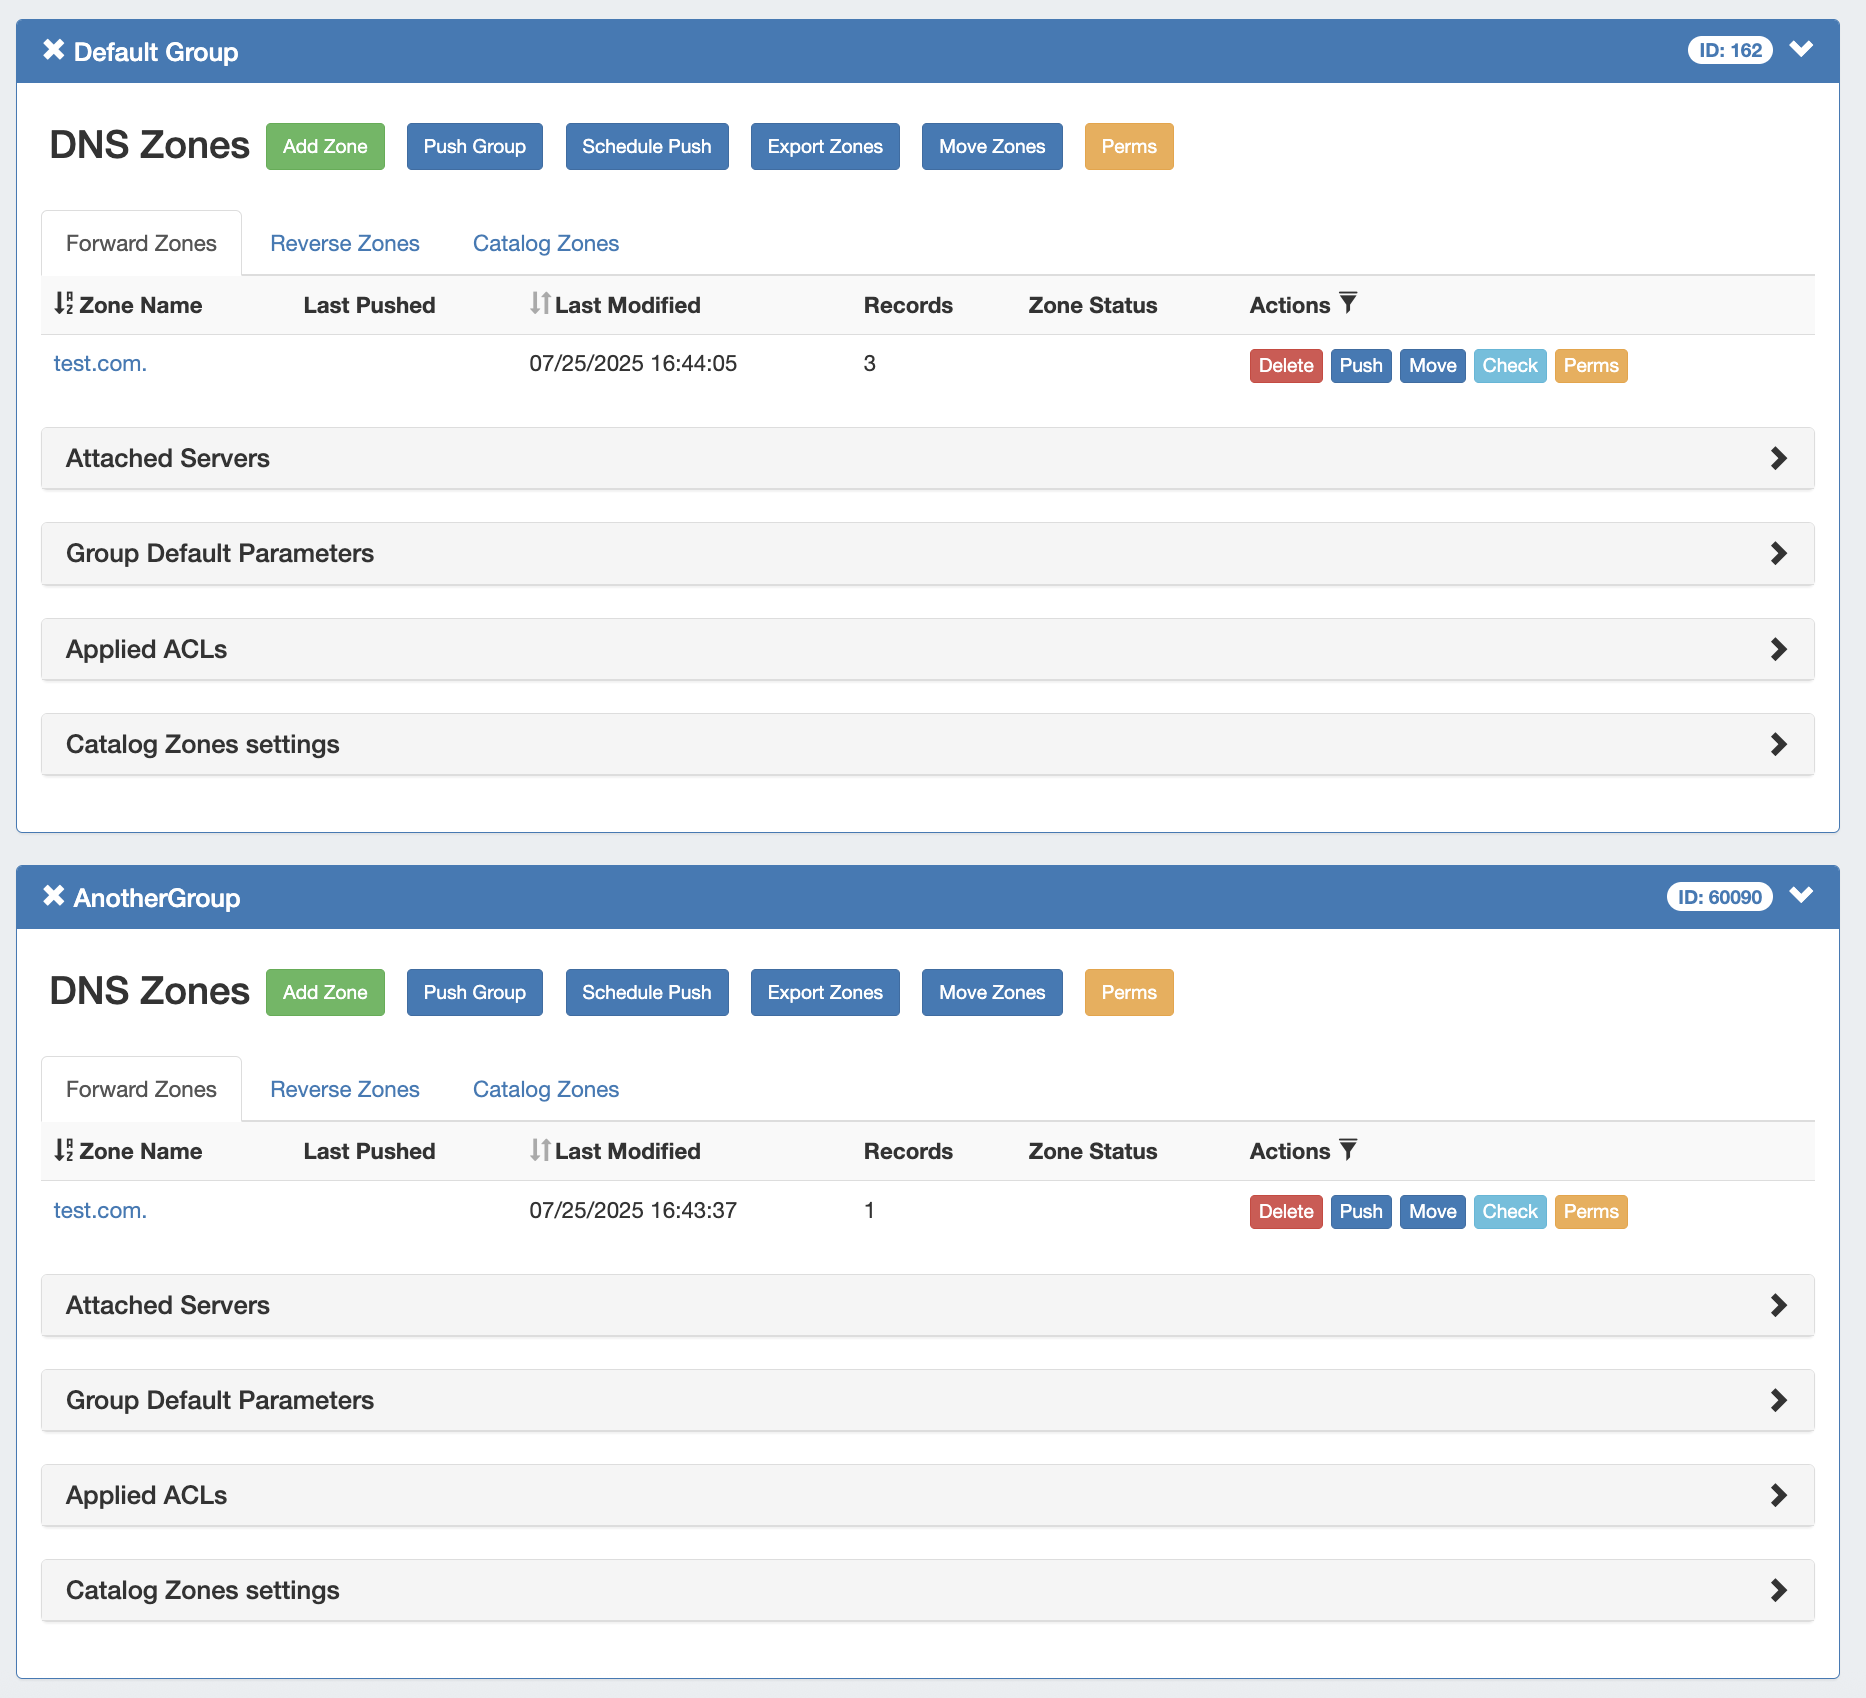Click Actions filter icon in Default Group

click(x=1348, y=303)
